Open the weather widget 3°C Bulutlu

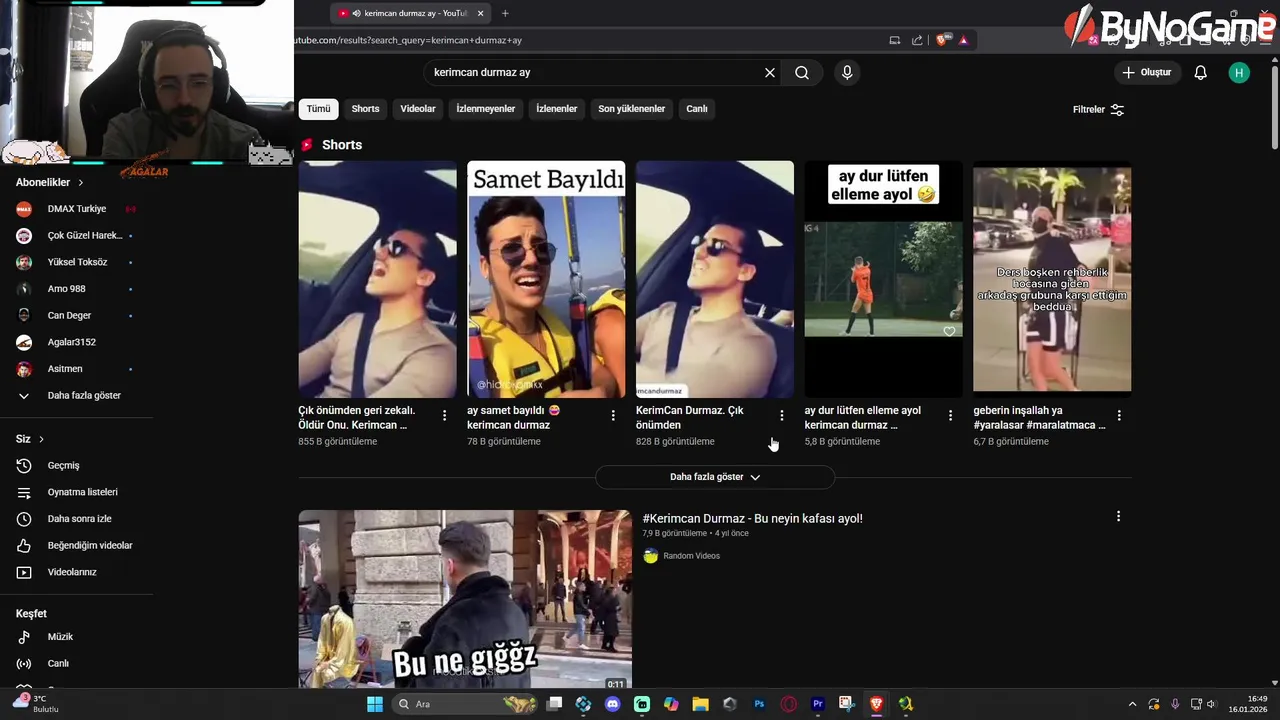[35, 704]
